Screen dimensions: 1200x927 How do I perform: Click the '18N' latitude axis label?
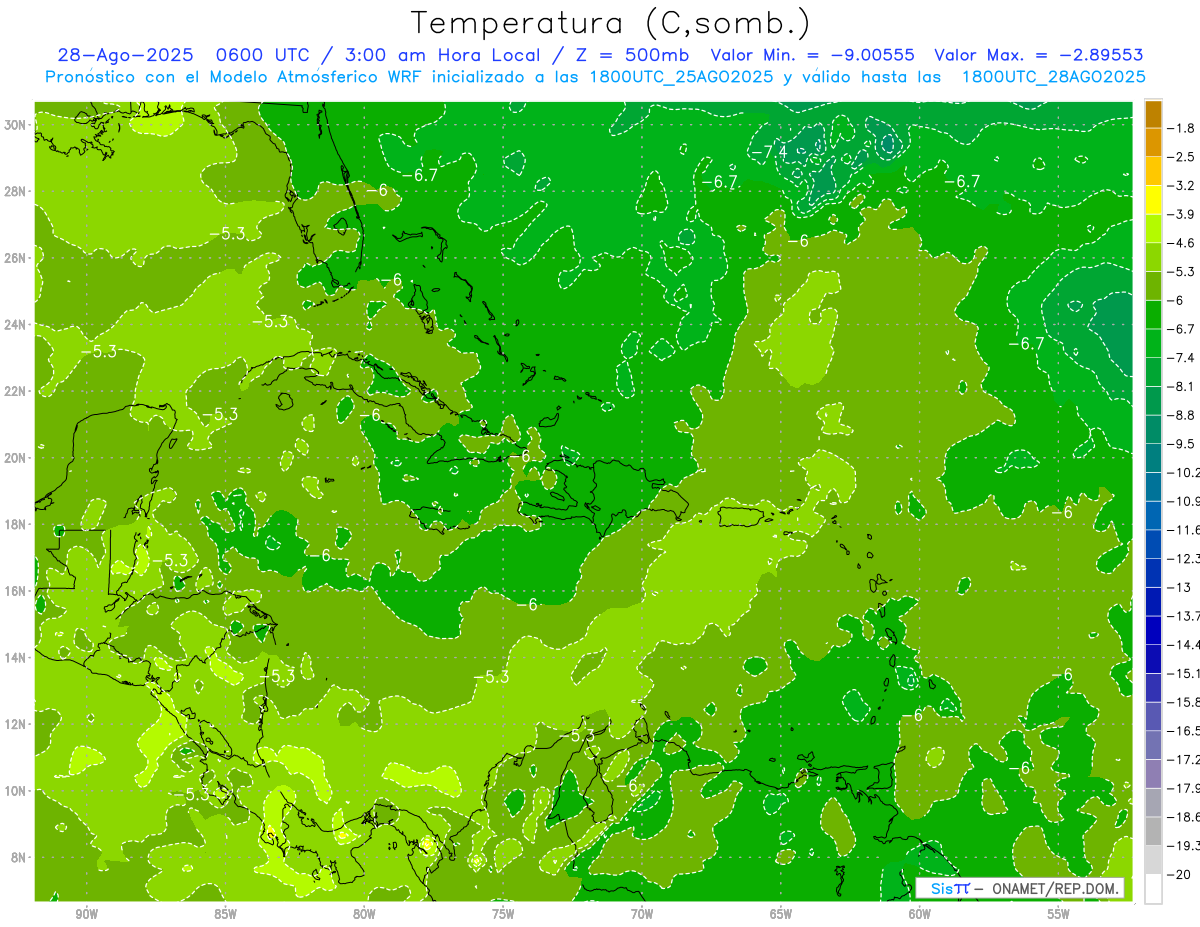click(14, 524)
